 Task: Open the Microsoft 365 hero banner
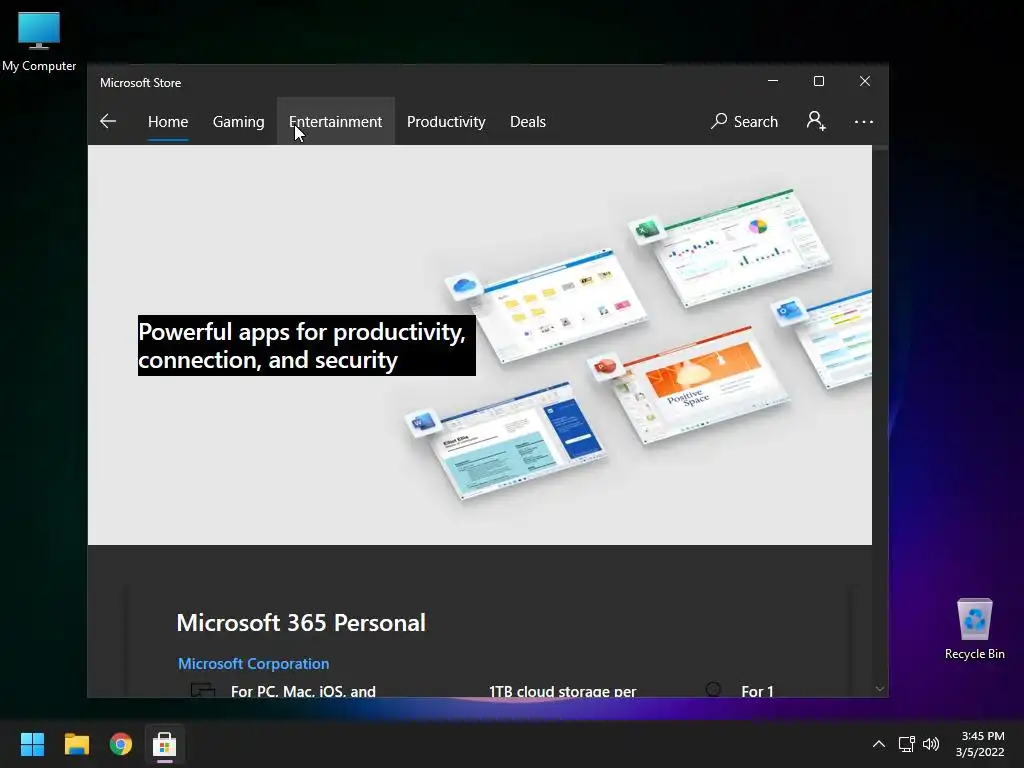479,345
